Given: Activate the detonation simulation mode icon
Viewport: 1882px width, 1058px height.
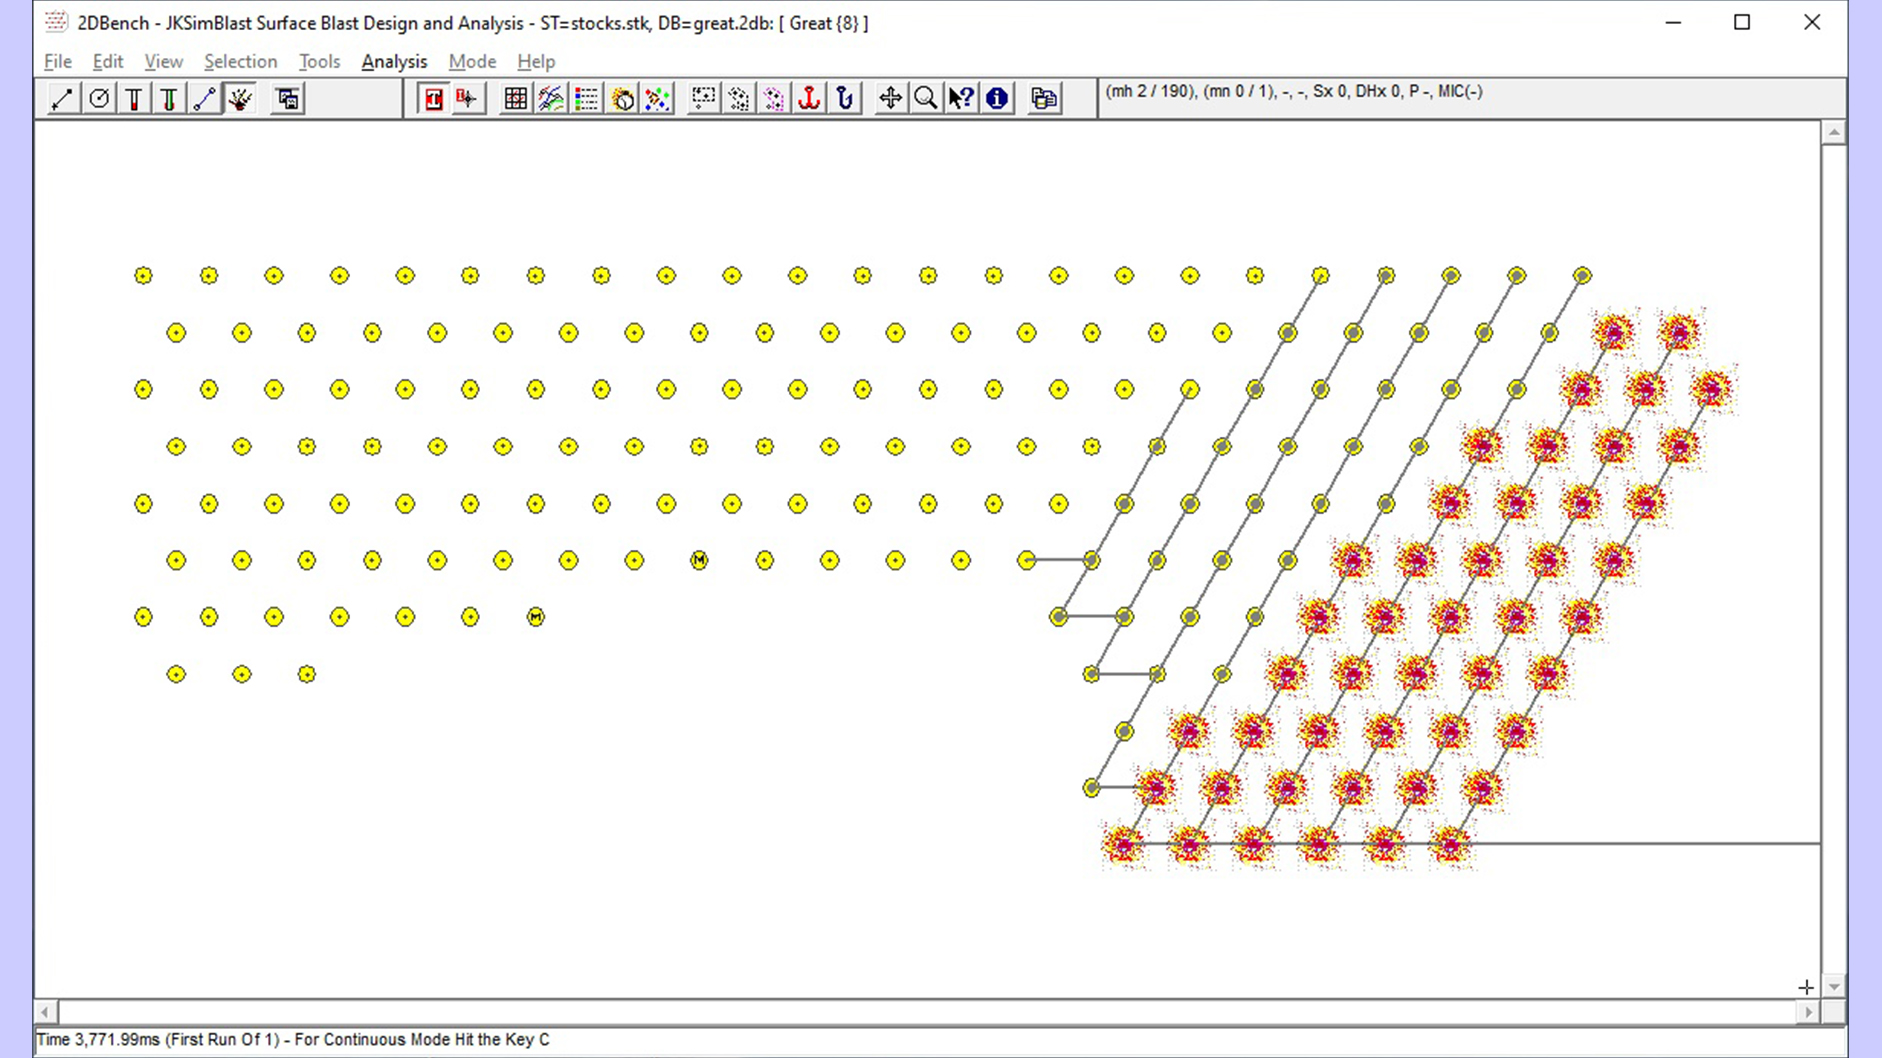Looking at the screenshot, I should (240, 99).
